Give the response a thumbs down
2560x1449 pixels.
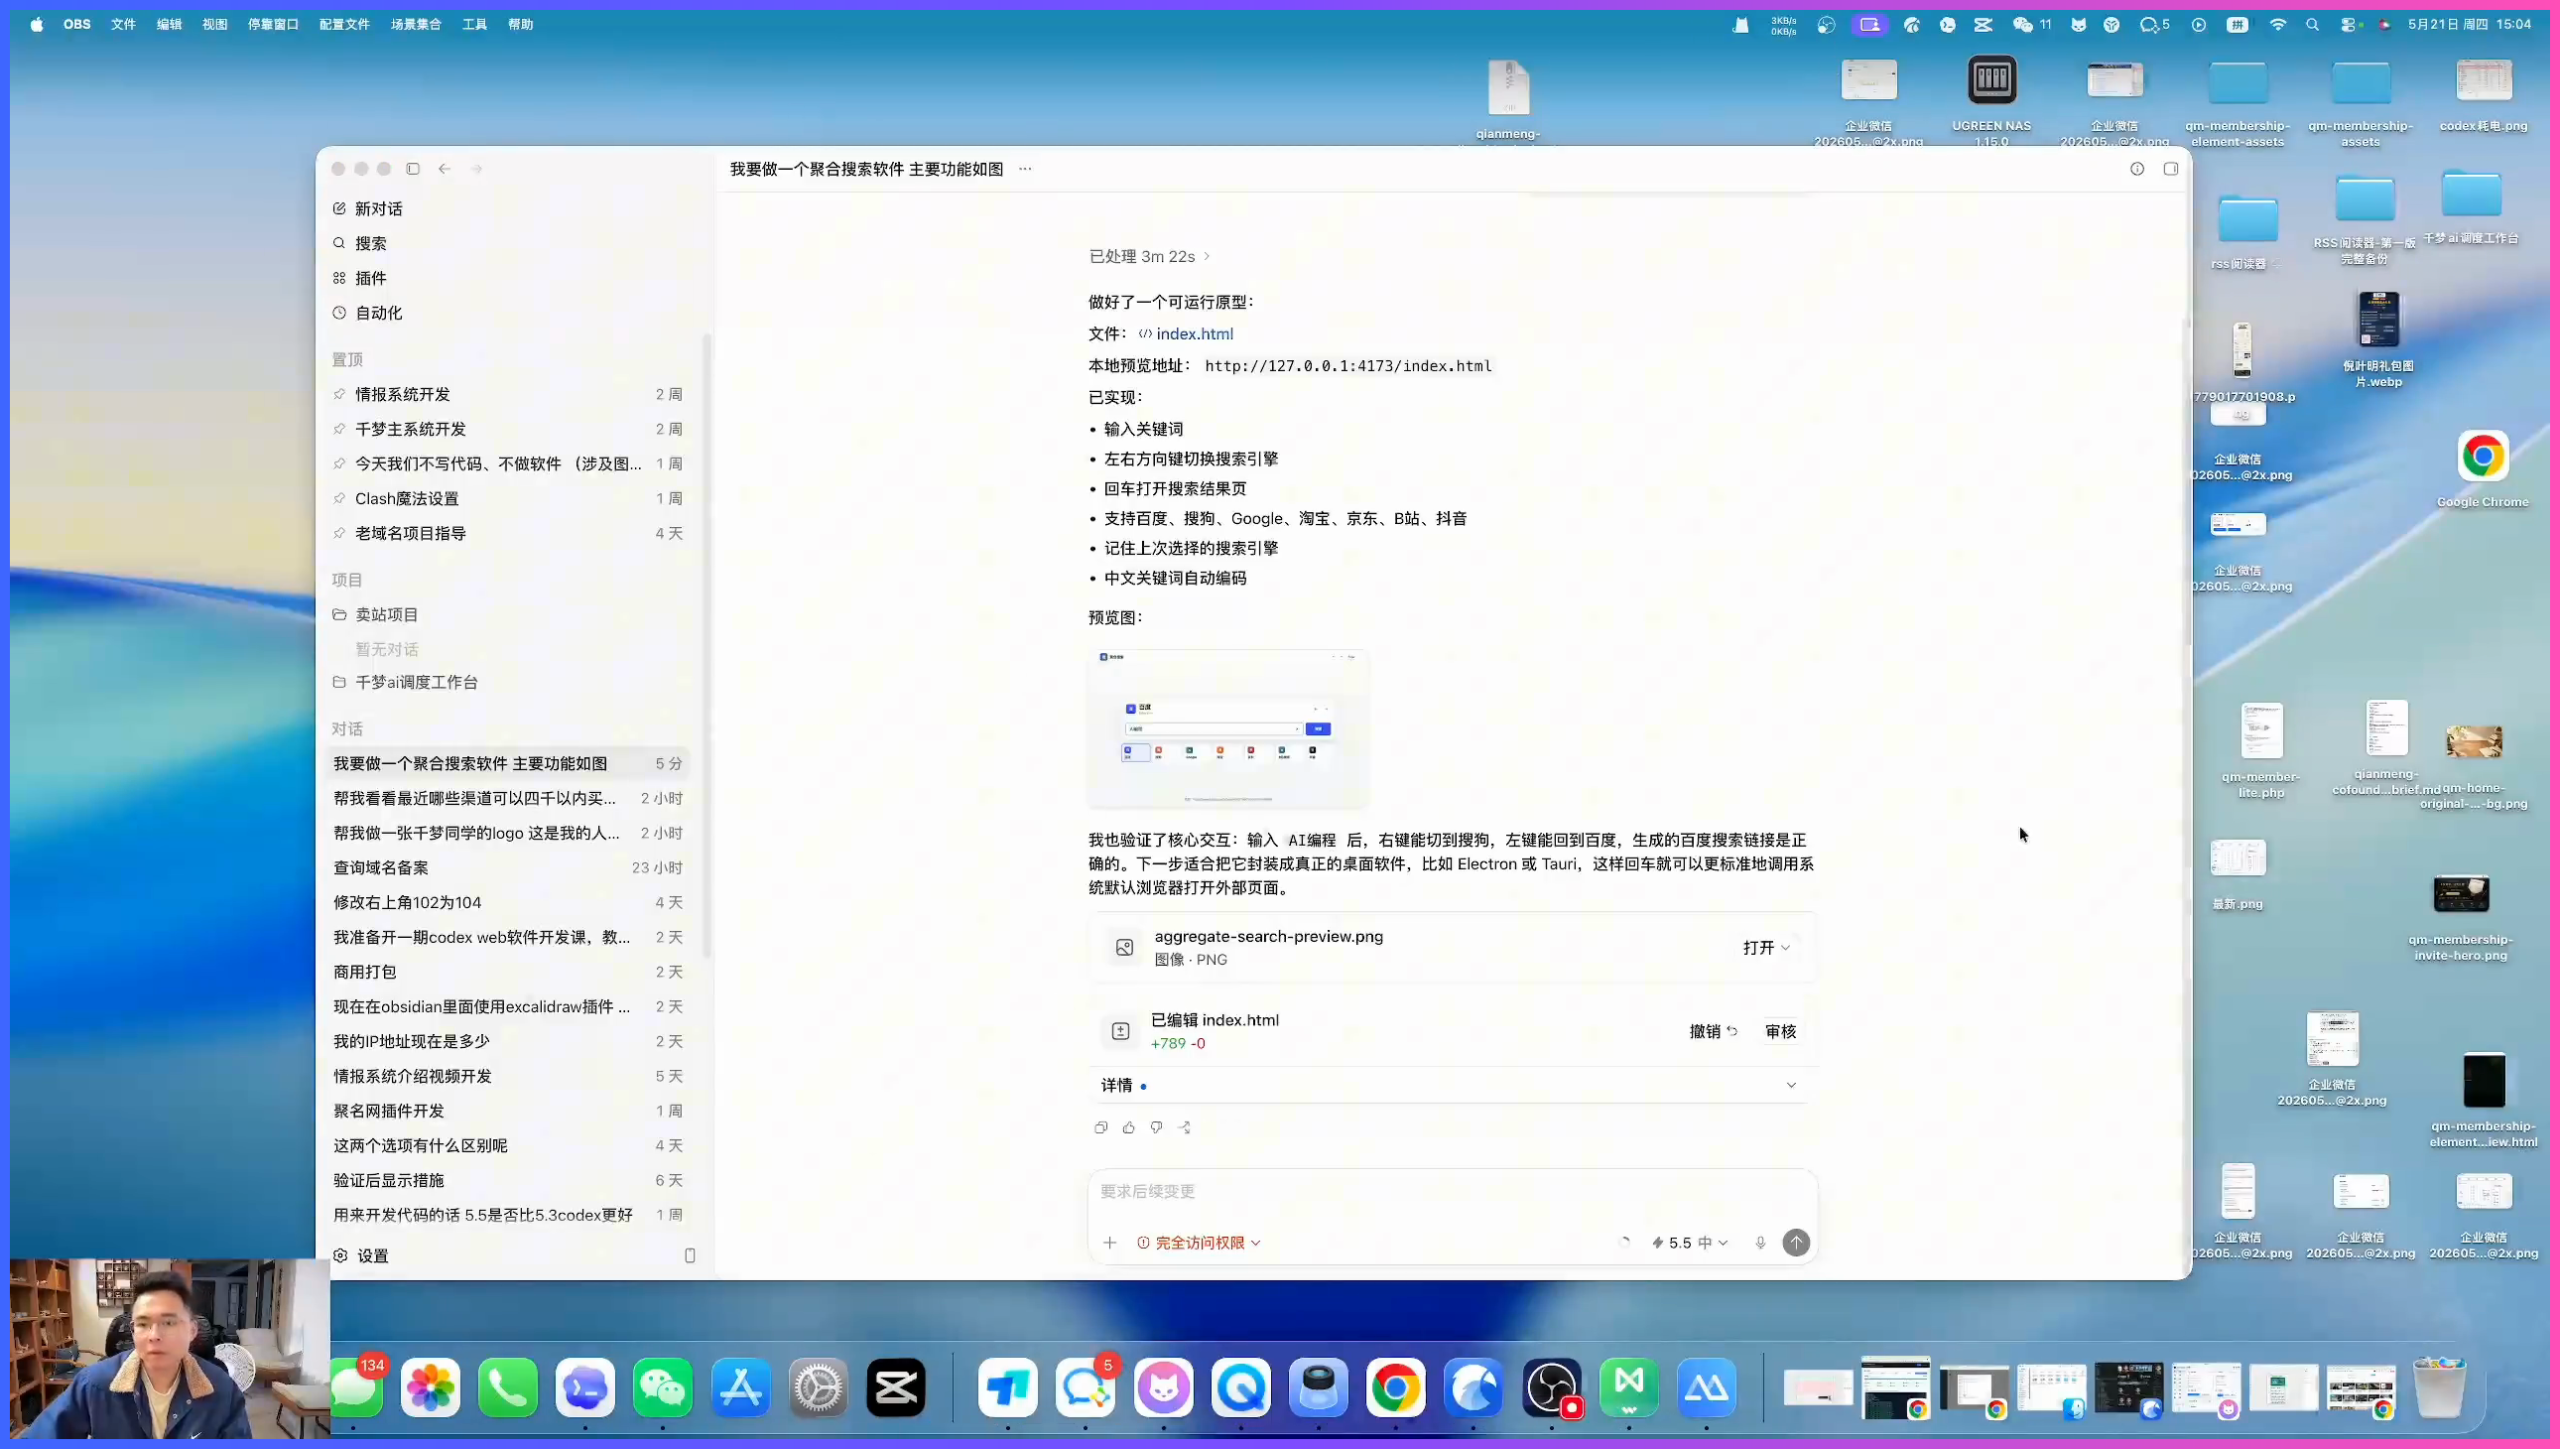coord(1157,1128)
